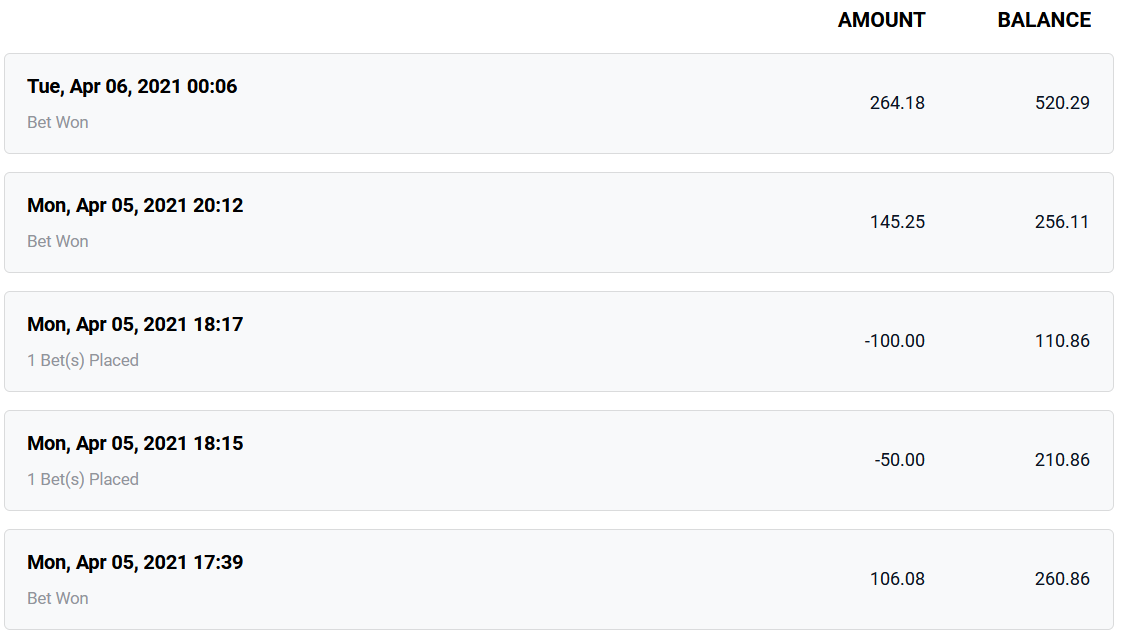Image resolution: width=1121 pixels, height=637 pixels.
Task: Select the Mon, Apr 05 20:12 entry
Action: [x=559, y=222]
